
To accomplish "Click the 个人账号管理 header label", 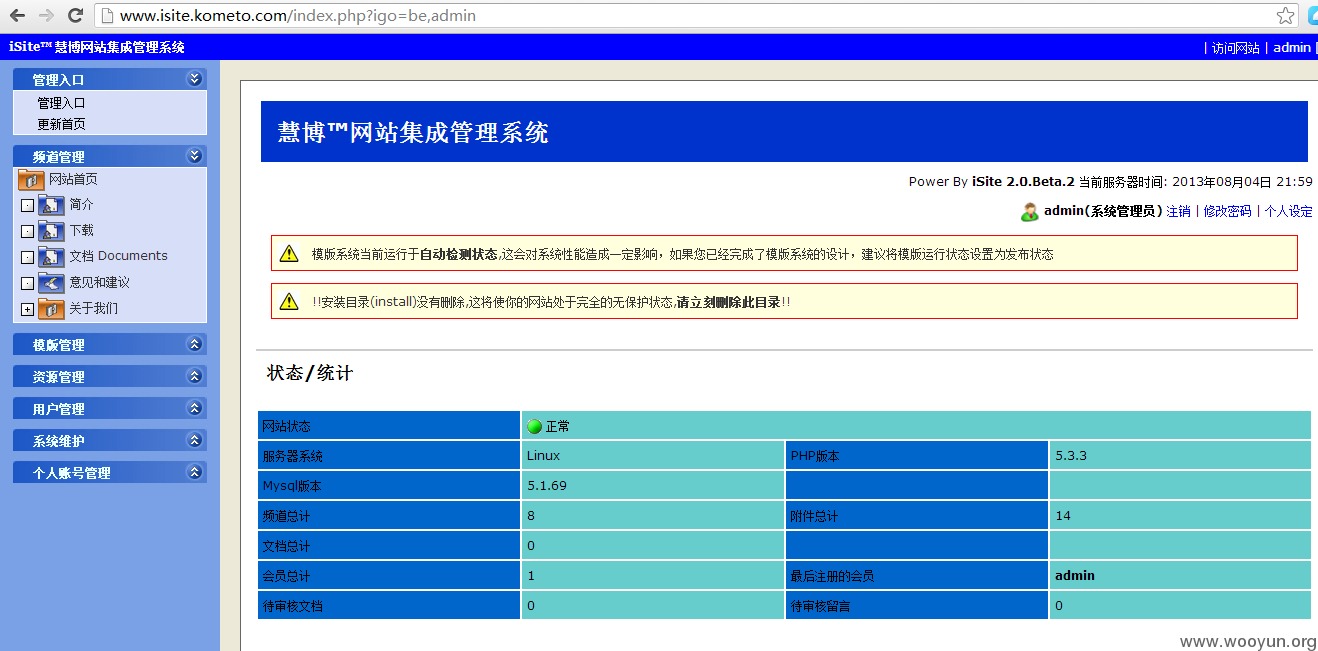I will click(71, 473).
